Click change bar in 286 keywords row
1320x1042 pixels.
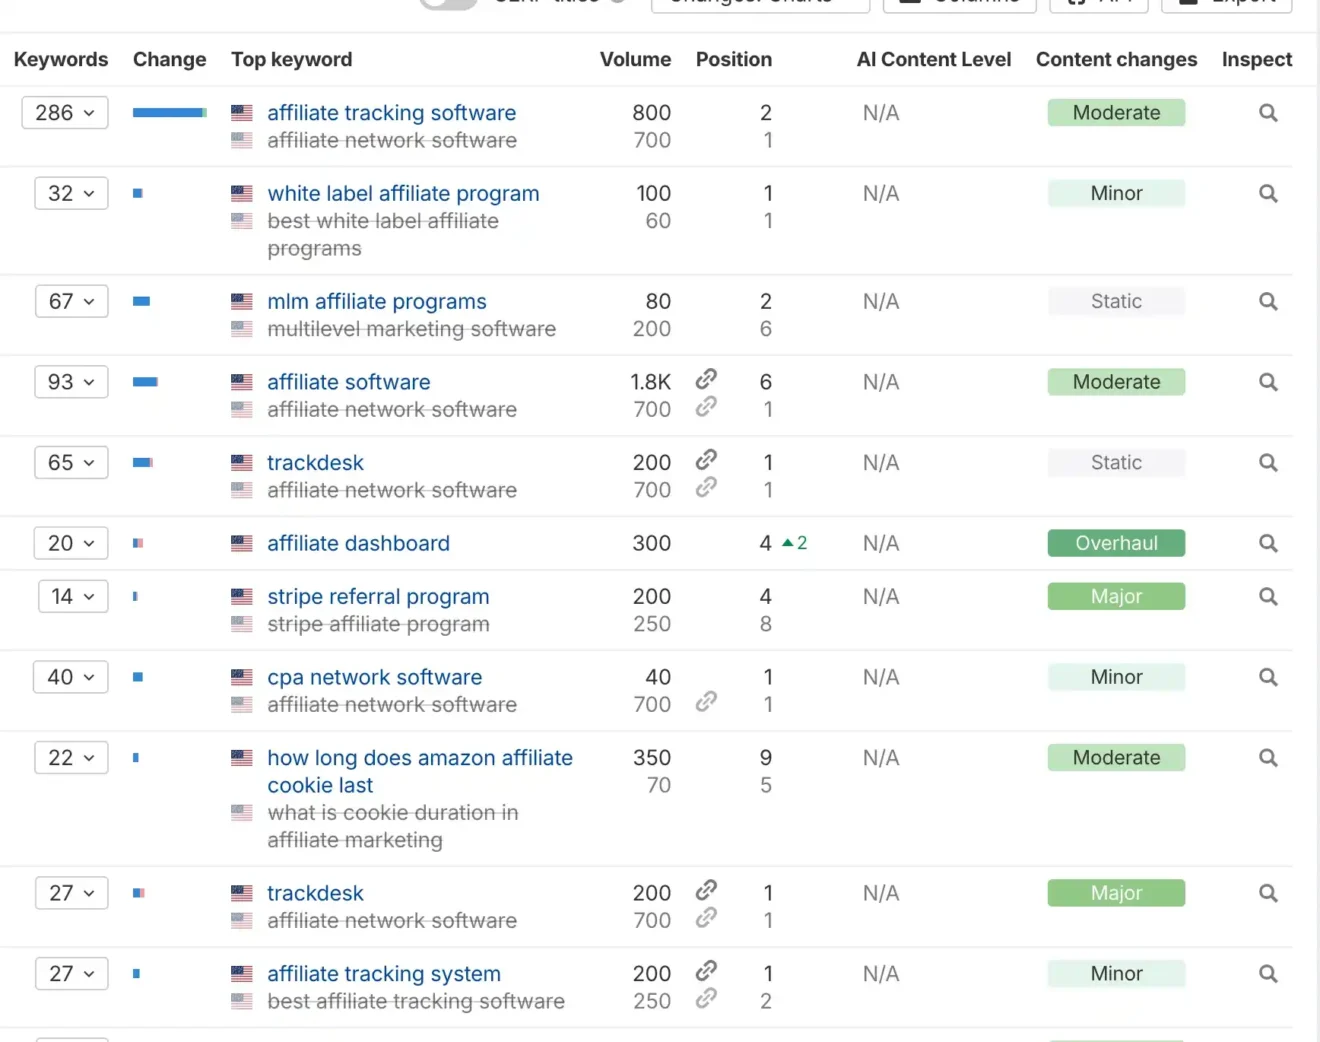(x=170, y=113)
